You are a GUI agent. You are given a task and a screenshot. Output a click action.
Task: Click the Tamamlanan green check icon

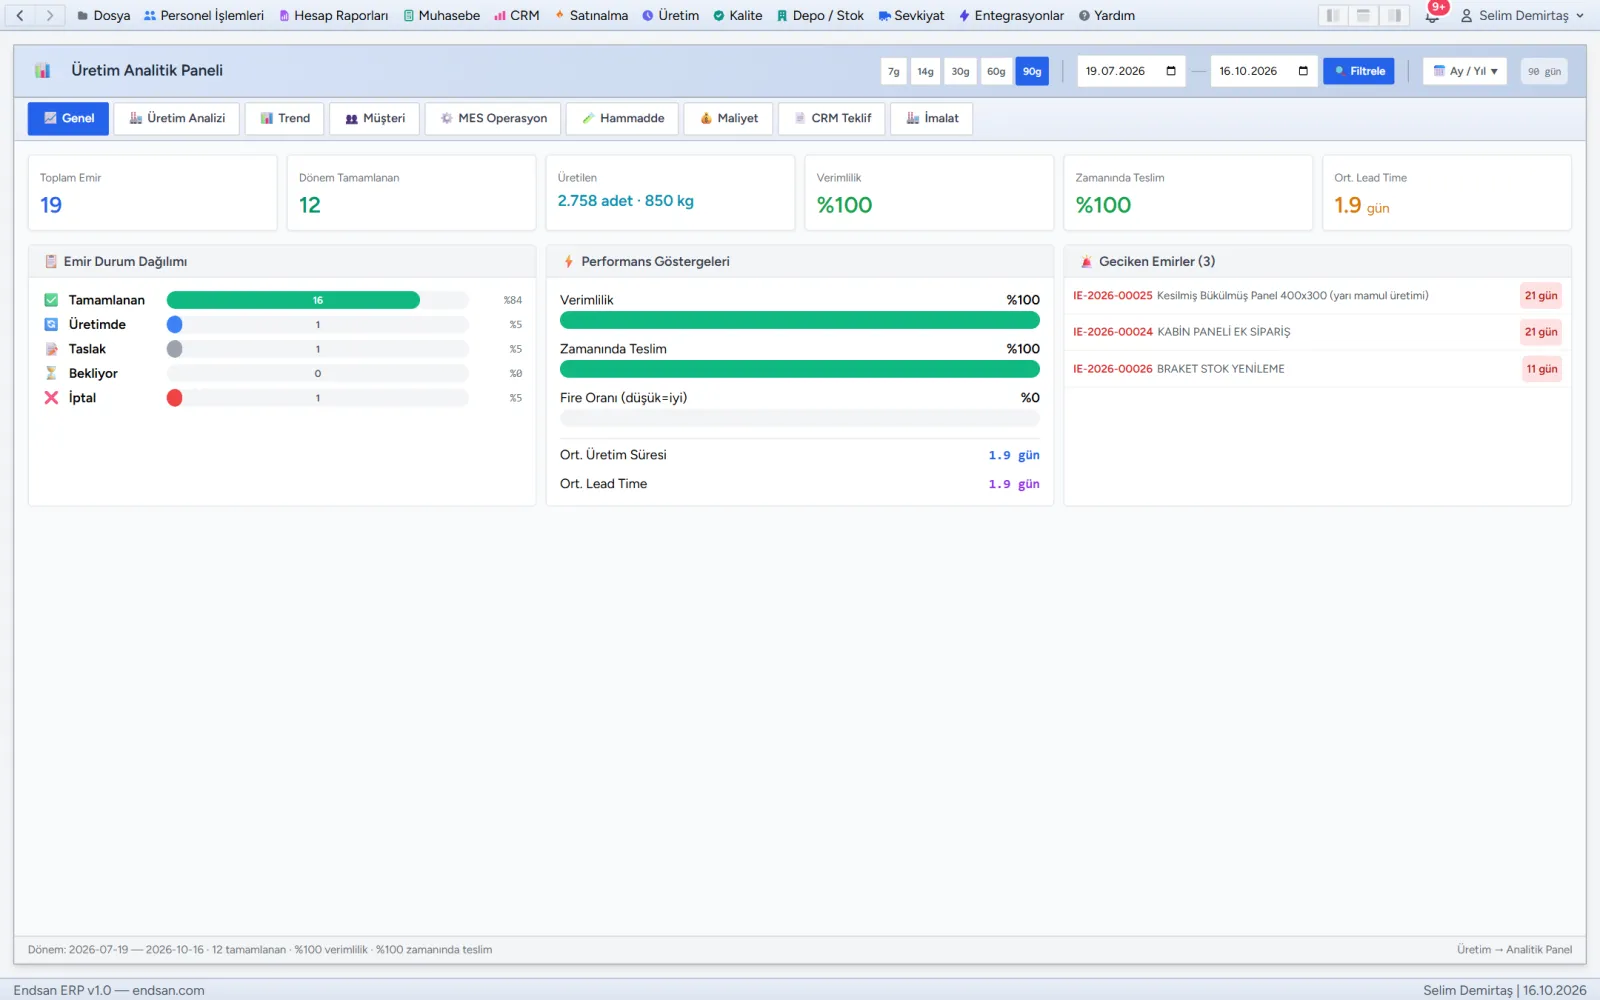[51, 300]
